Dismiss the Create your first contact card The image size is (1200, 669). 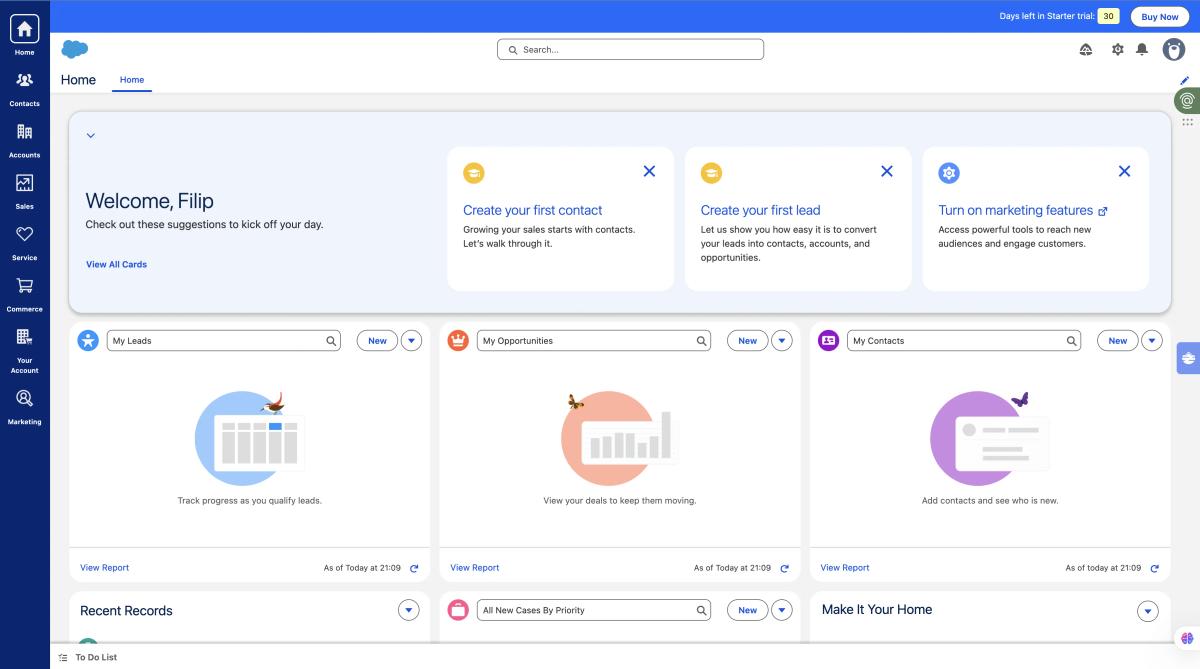tap(649, 171)
